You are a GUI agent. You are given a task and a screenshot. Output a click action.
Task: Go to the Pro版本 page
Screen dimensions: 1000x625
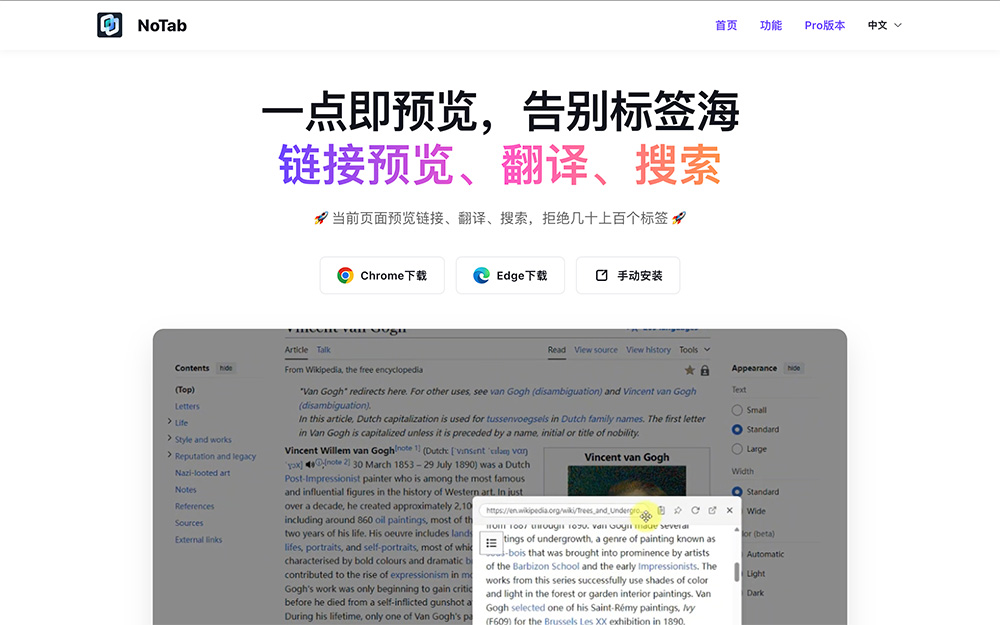tap(825, 25)
